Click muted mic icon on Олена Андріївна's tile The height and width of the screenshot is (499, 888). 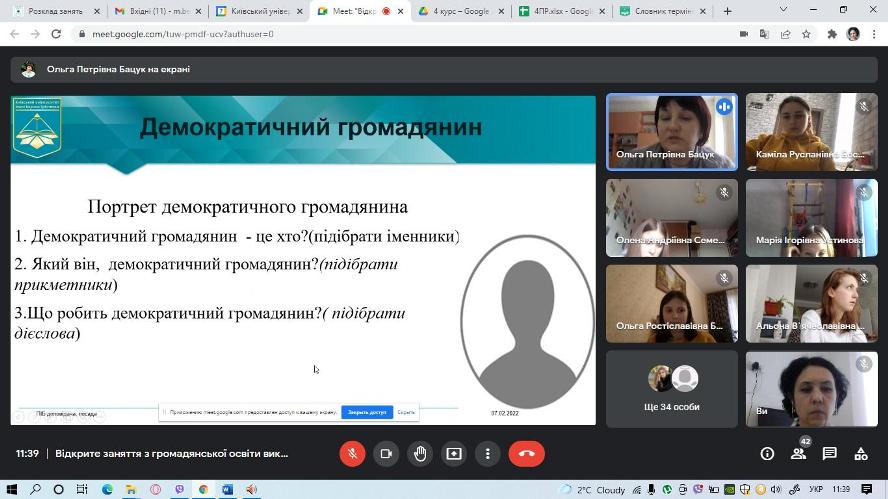(724, 193)
